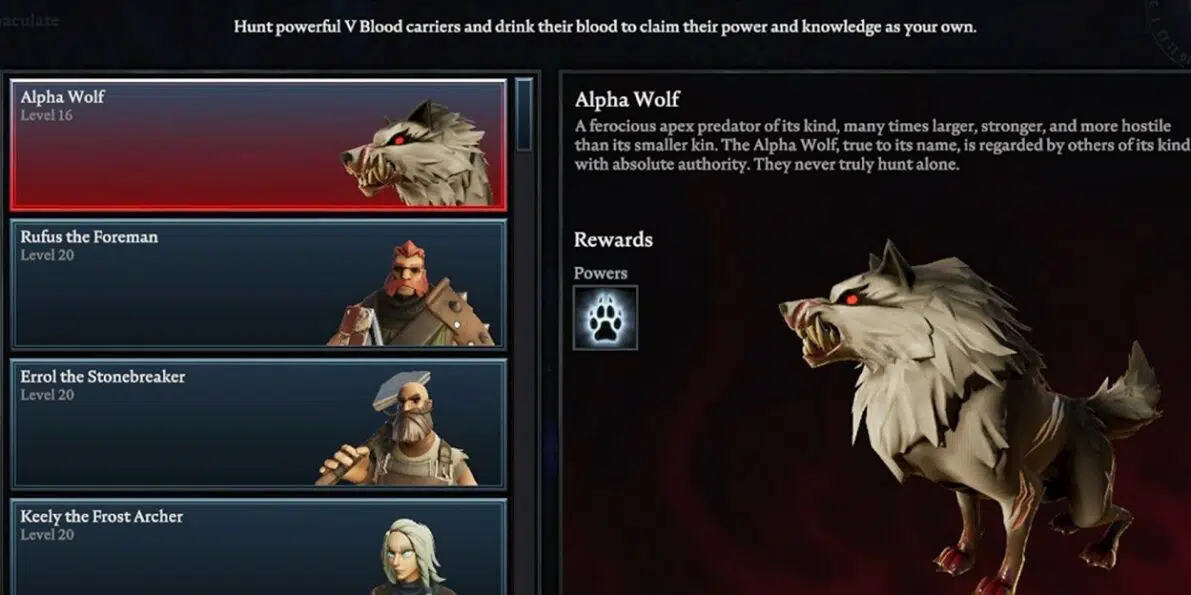Screen dimensions: 1191x595
Task: Click the Alpha Wolf description text
Action: point(881,145)
